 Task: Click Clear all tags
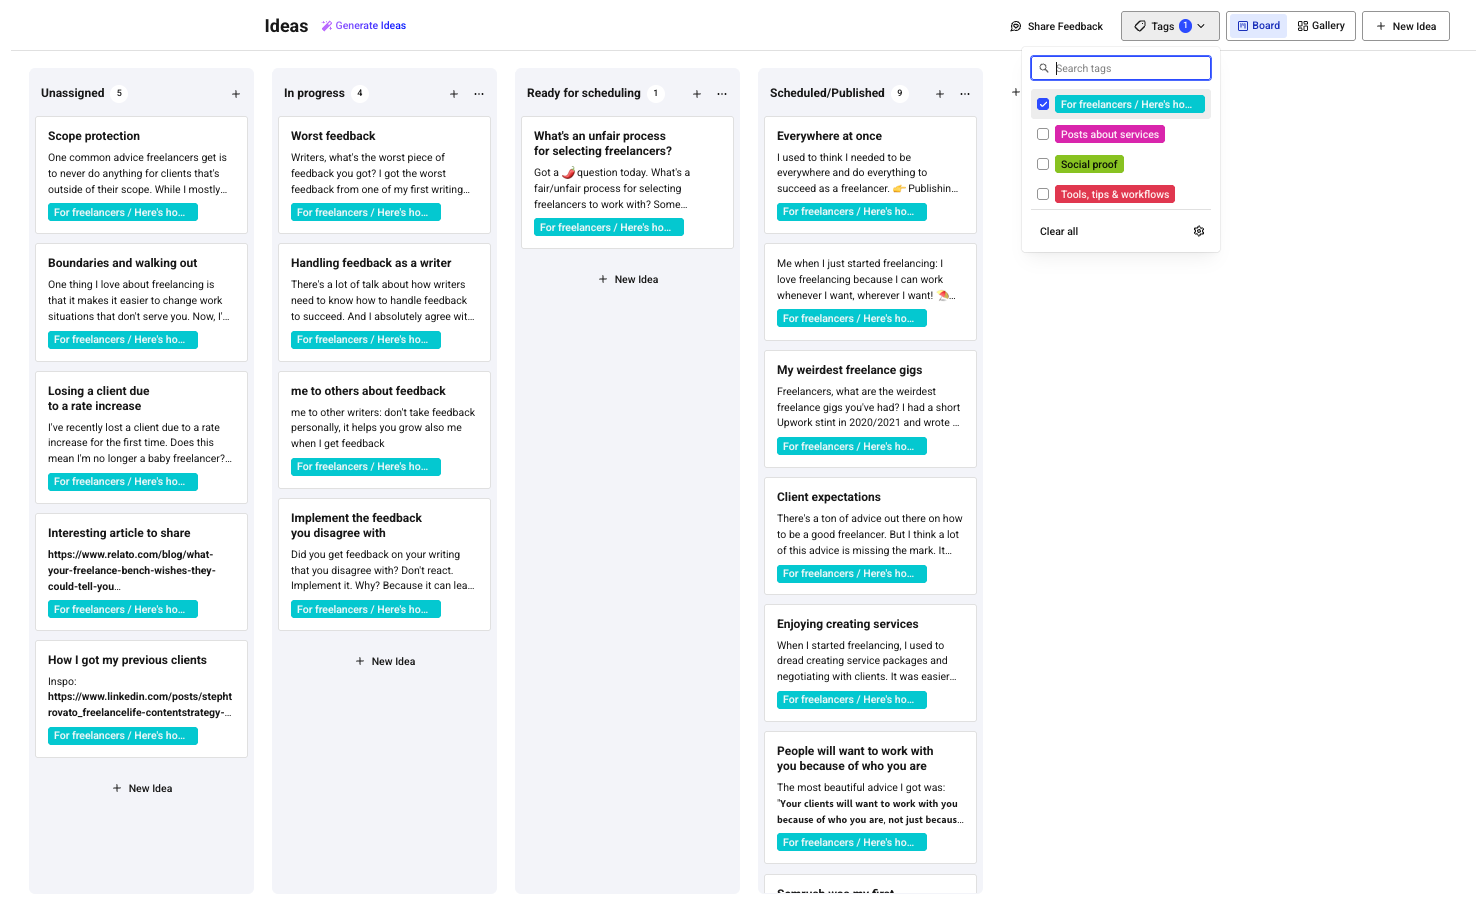pyautogui.click(x=1059, y=231)
